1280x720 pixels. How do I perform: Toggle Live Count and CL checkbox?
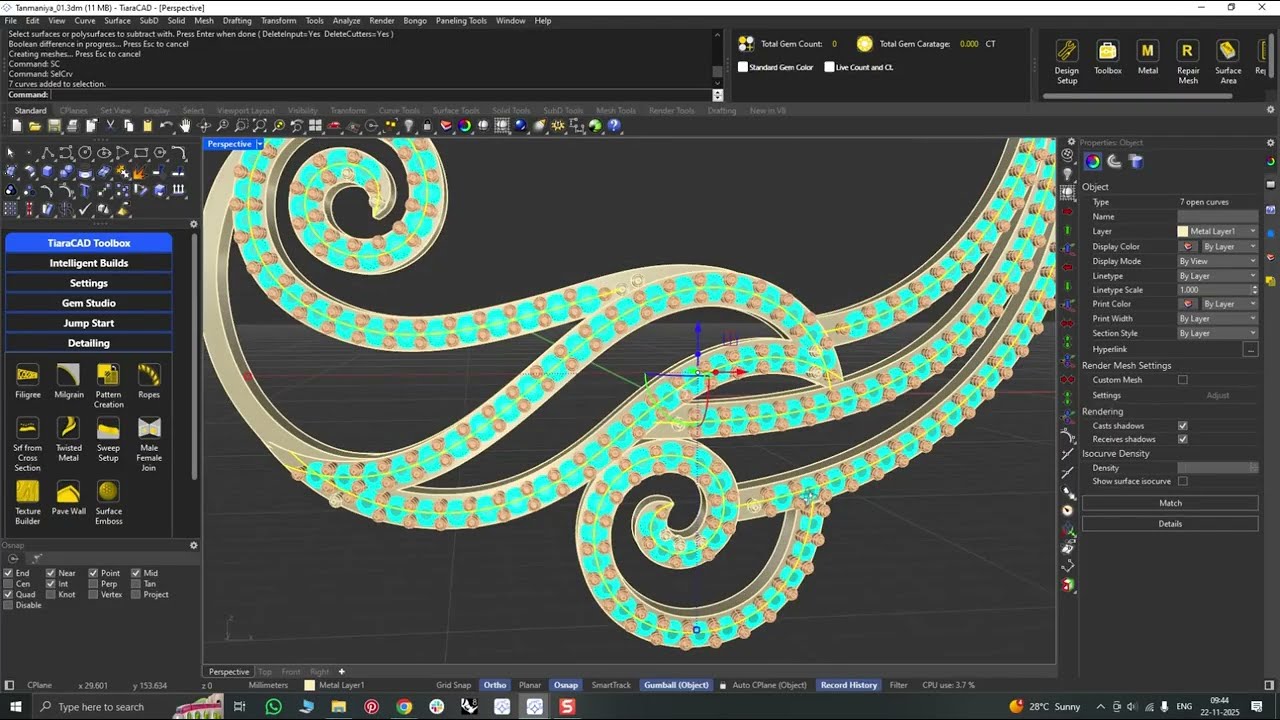point(828,67)
